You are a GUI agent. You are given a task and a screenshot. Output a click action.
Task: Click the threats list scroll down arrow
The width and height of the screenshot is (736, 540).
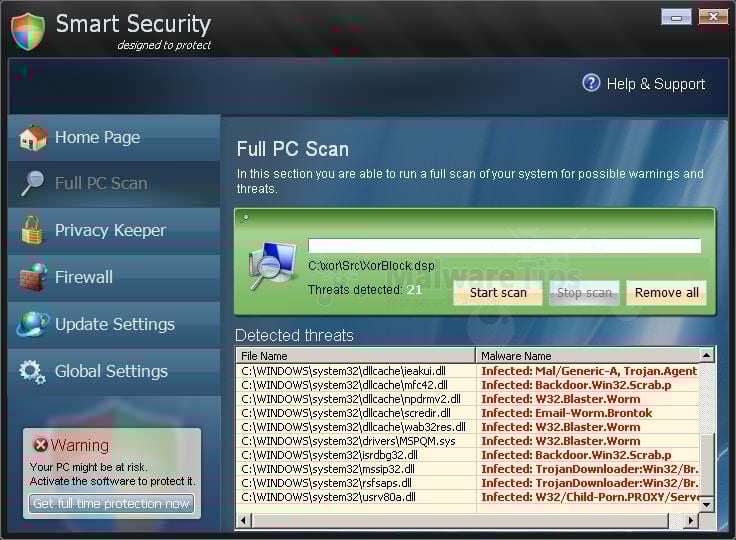[706, 504]
